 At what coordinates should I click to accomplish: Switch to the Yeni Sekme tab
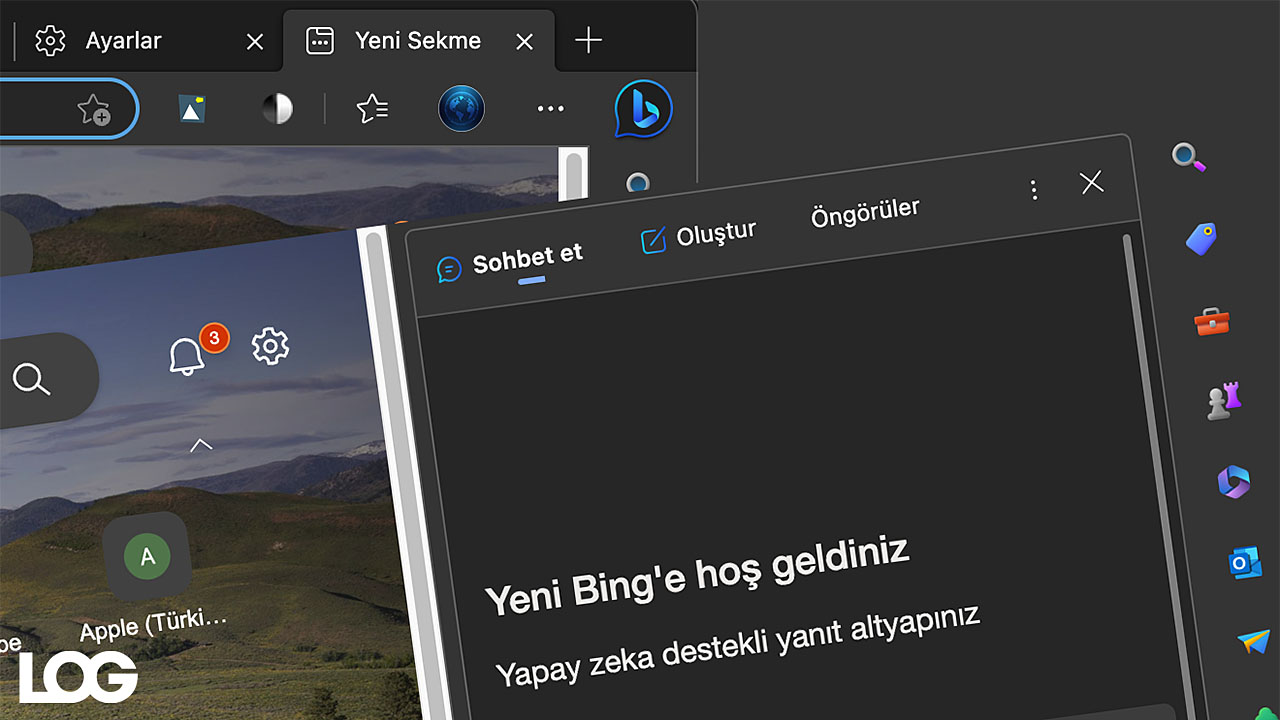point(418,40)
